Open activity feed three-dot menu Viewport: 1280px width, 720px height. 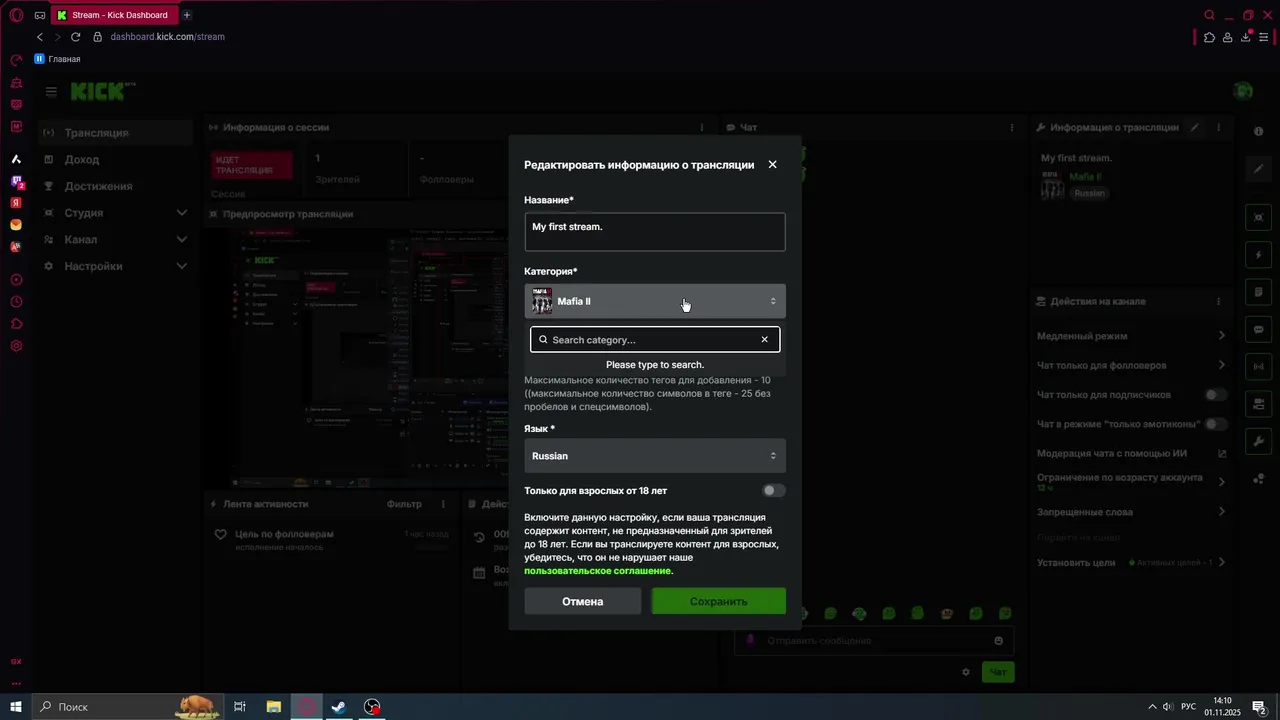pos(443,505)
